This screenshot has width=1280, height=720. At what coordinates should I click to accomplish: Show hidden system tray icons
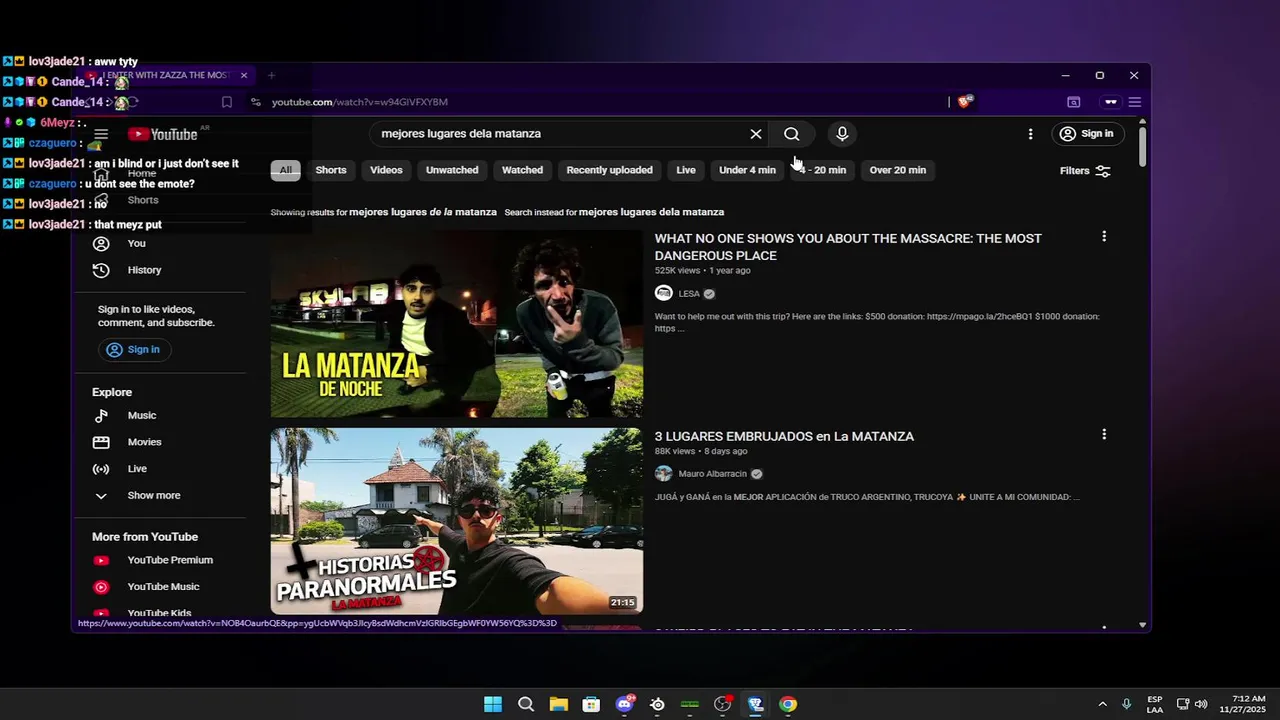click(1102, 704)
